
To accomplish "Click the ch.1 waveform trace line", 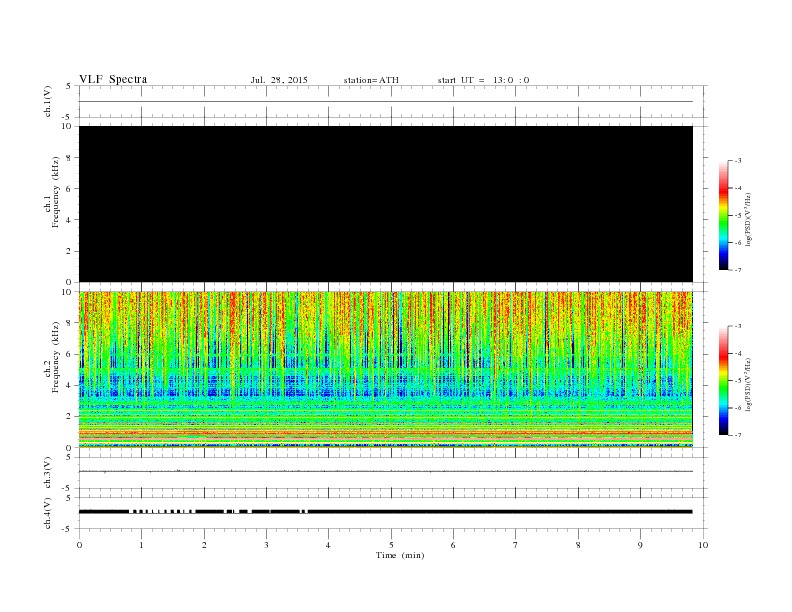I will pyautogui.click(x=386, y=101).
